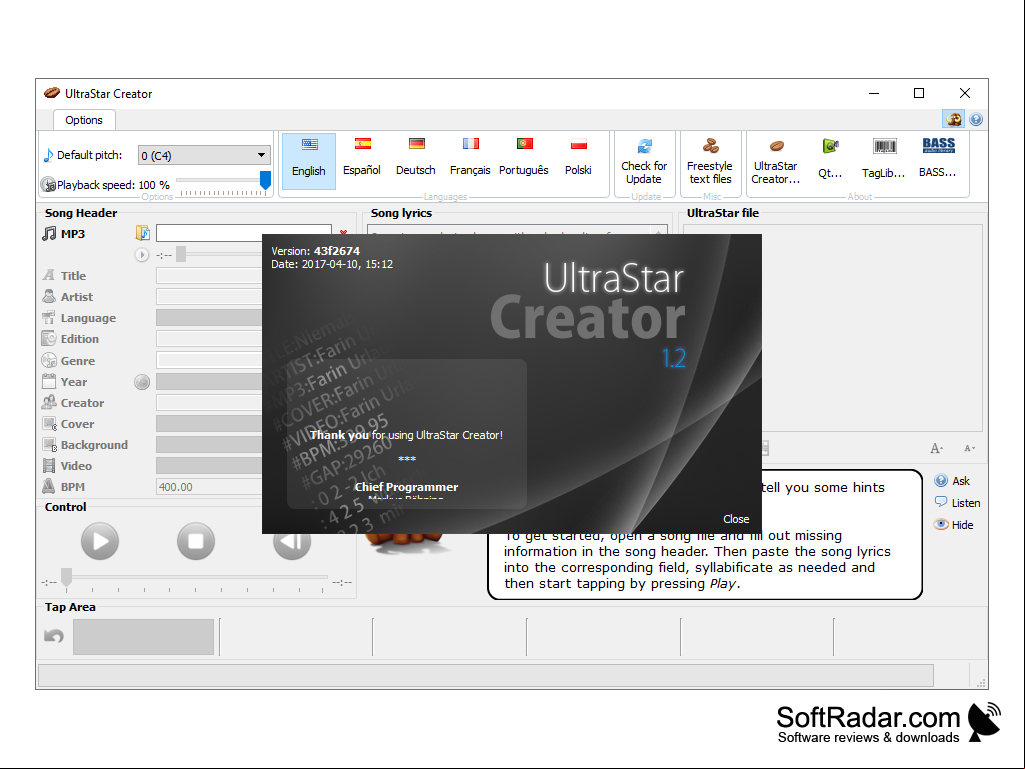The width and height of the screenshot is (1025, 769).
Task: Increase the UltraStar file font size
Action: (936, 449)
